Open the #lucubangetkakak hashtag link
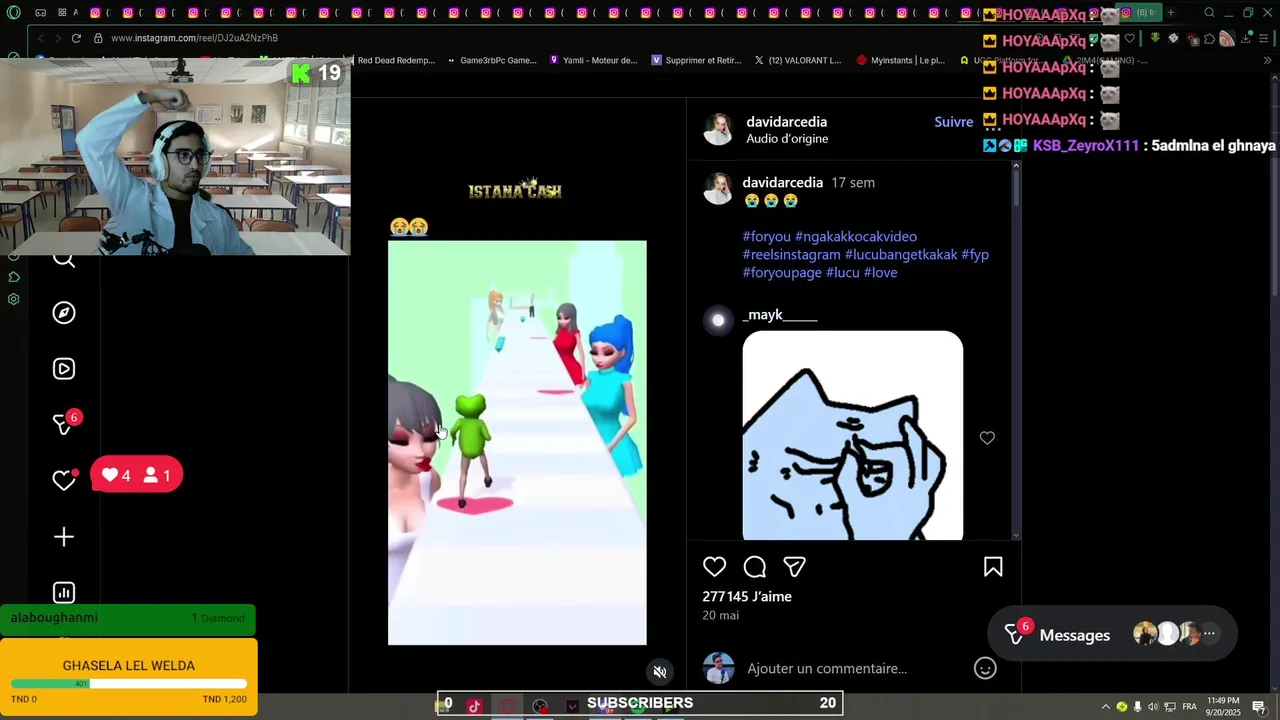This screenshot has width=1280, height=720. [x=901, y=255]
